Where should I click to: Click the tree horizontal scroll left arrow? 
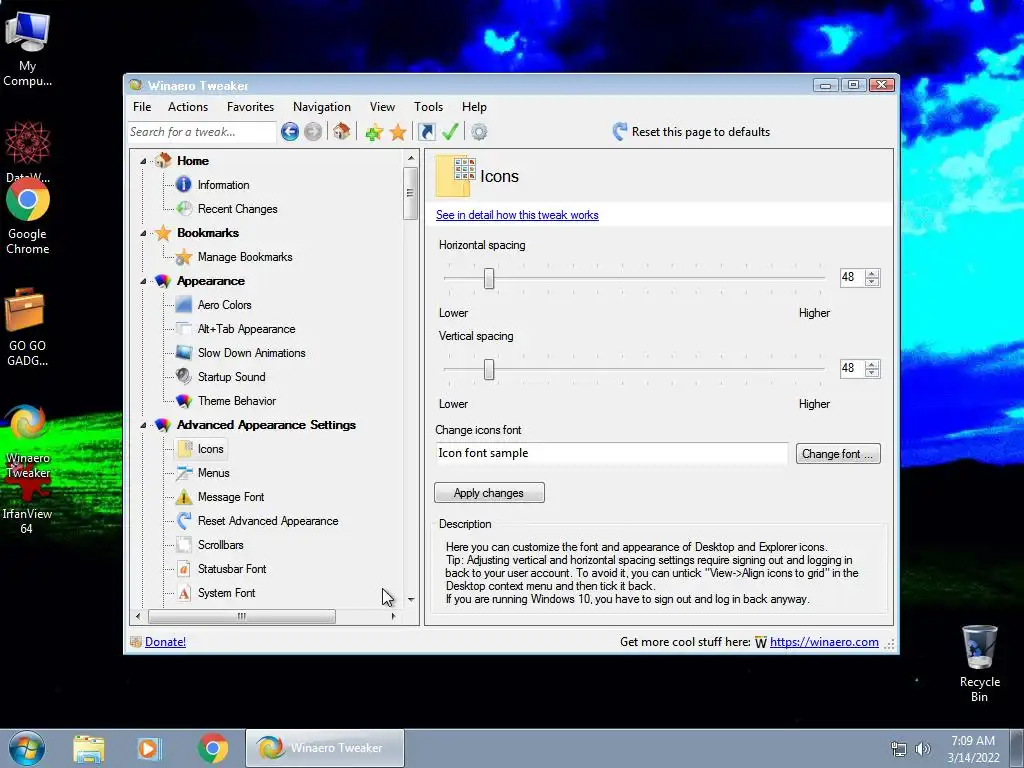138,616
